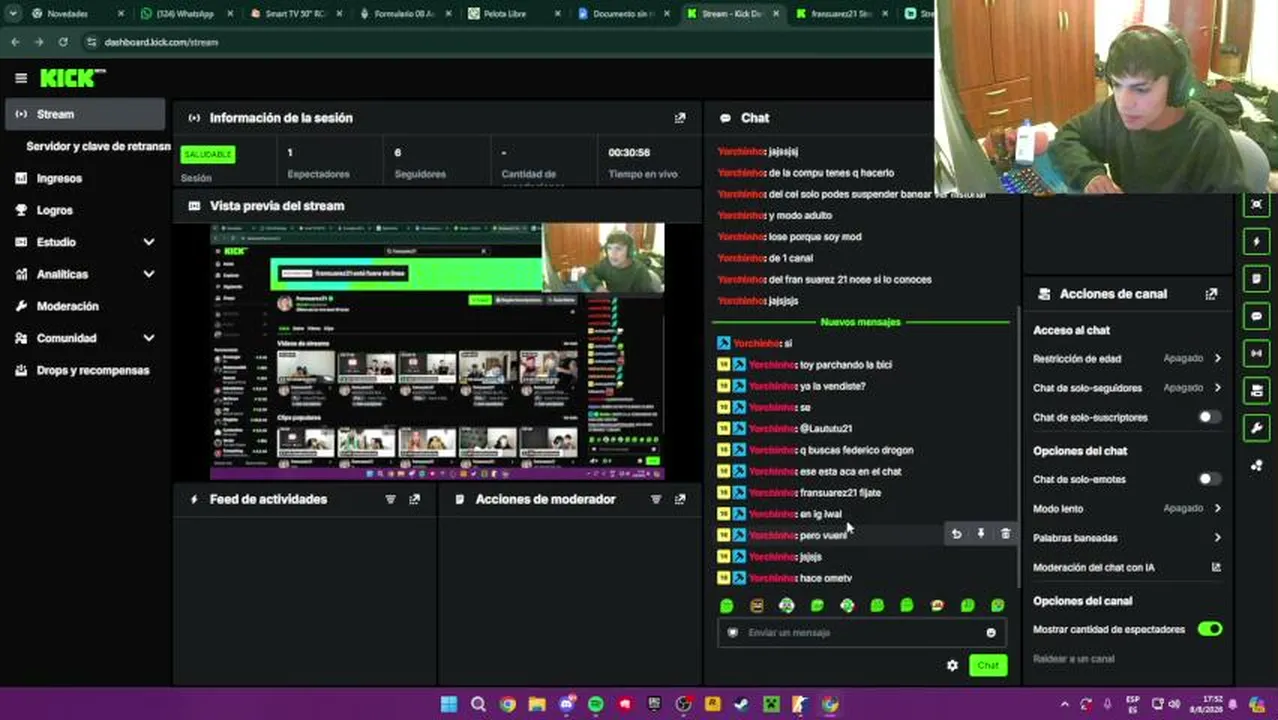The width and height of the screenshot is (1278, 720).
Task: Open Servidor y clave de retransmisión
Action: [98, 146]
